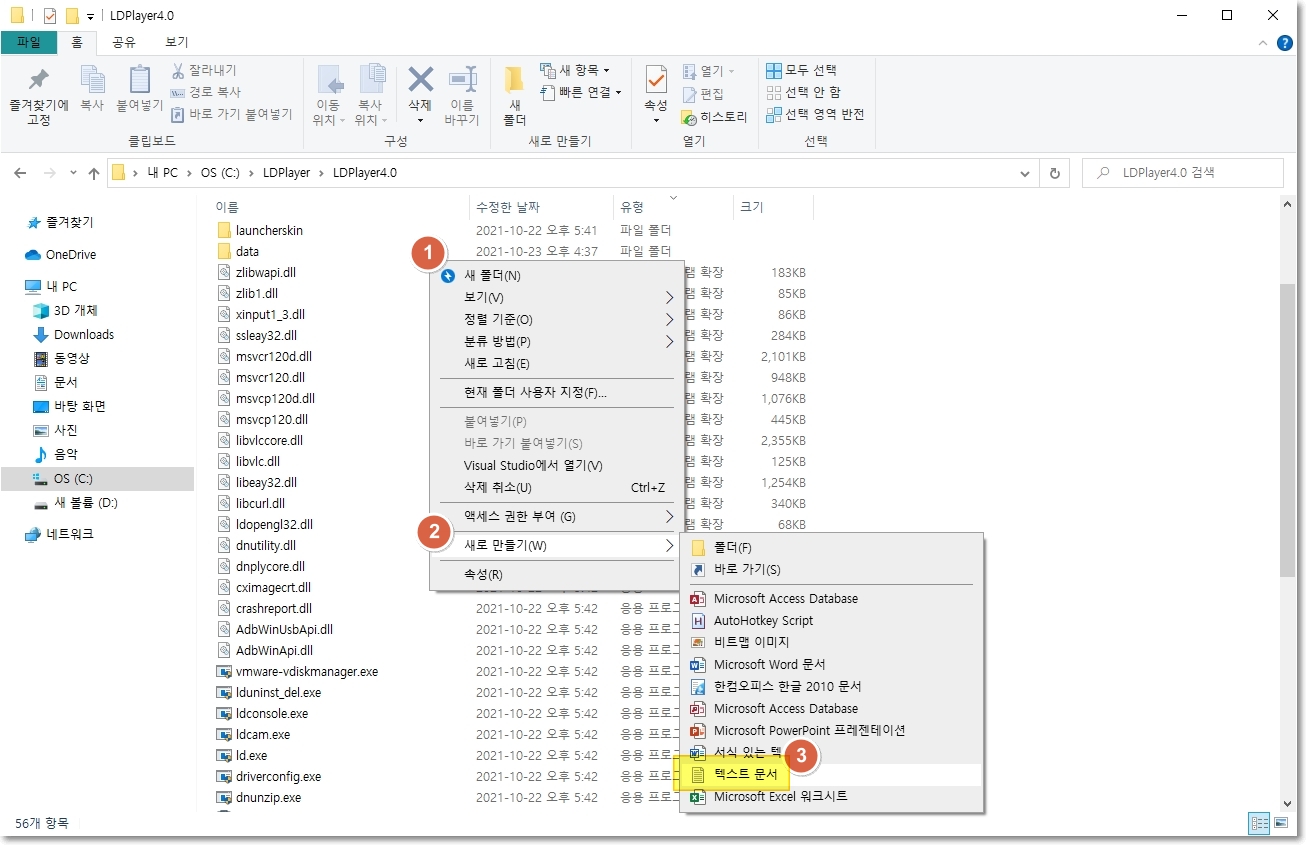Select OneDrive in navigation pane
1306x845 pixels.
pos(60,254)
